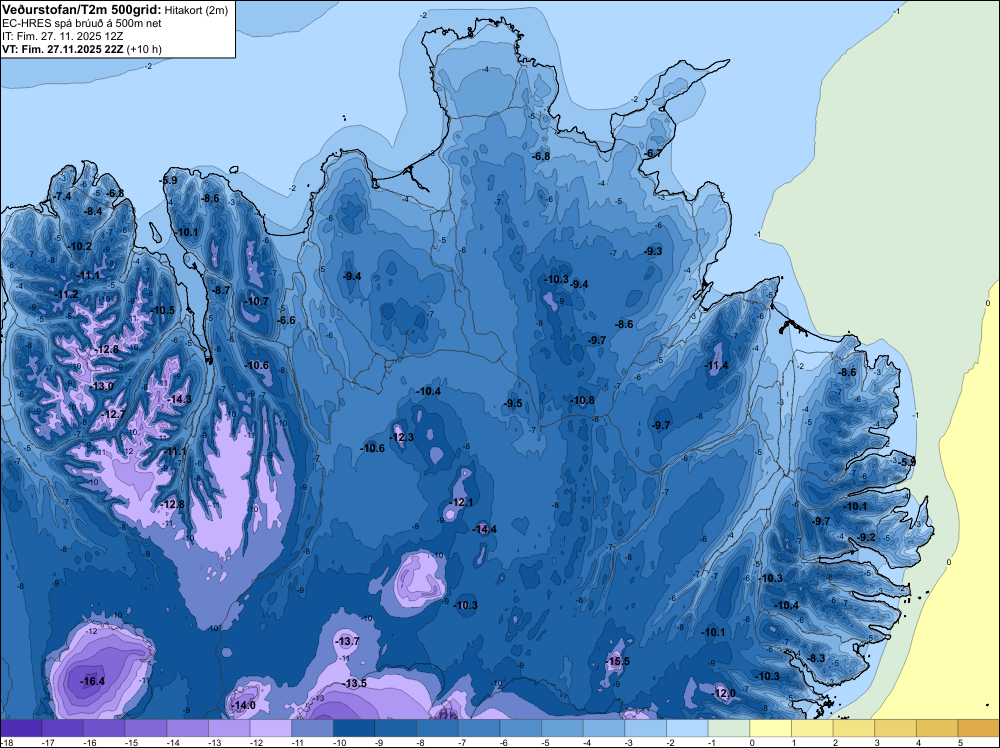This screenshot has width=1000, height=748.
Task: Select the -9.2 temperature reading
Action: (x=867, y=537)
